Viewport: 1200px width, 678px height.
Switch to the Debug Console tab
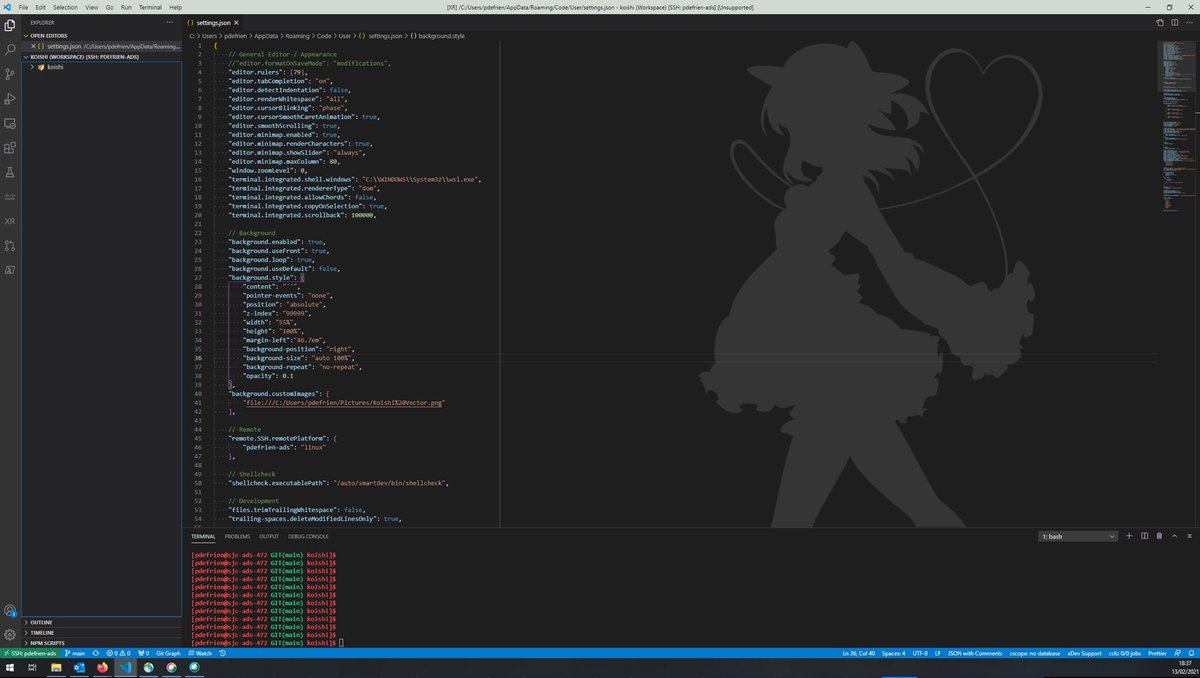(x=308, y=536)
